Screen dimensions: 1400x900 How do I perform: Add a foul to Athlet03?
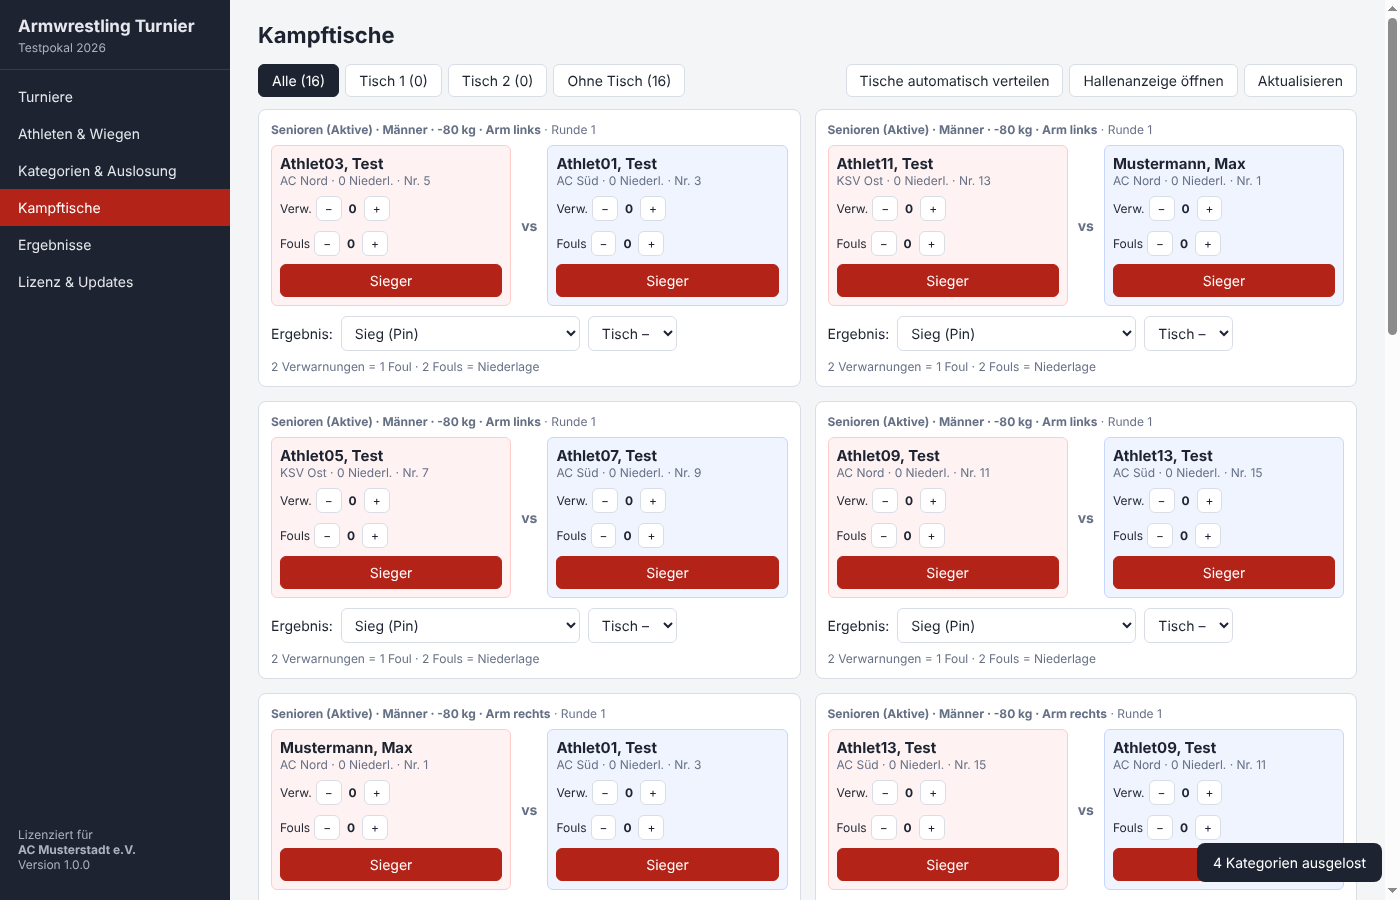(375, 244)
